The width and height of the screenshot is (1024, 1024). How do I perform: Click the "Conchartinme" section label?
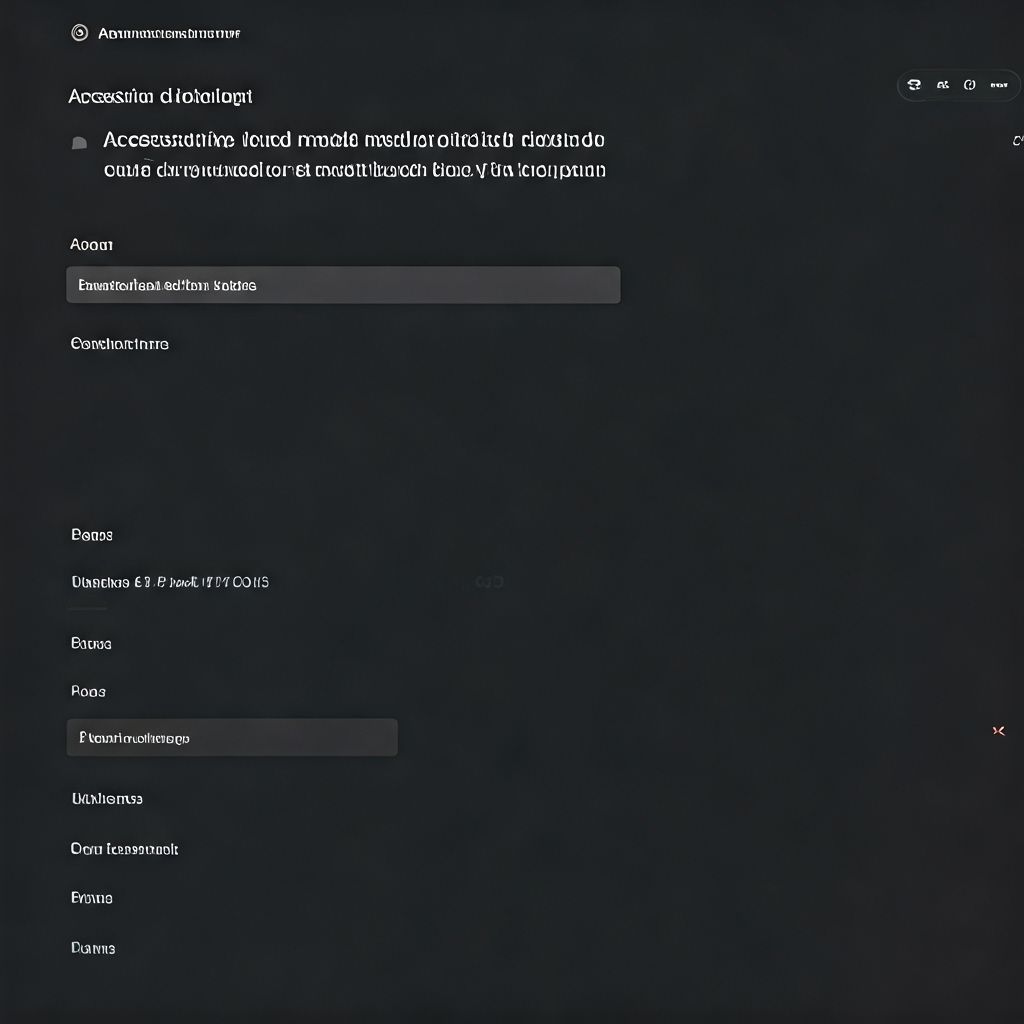click(120, 344)
